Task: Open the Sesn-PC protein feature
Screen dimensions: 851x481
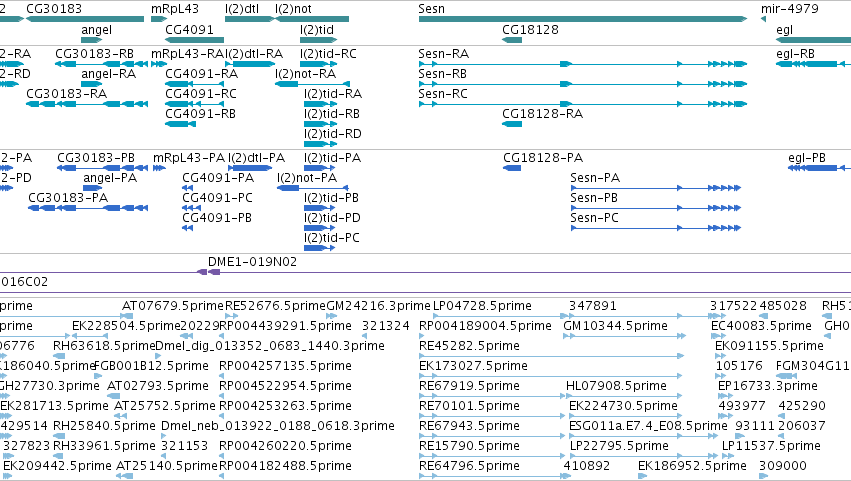Action: (594, 218)
